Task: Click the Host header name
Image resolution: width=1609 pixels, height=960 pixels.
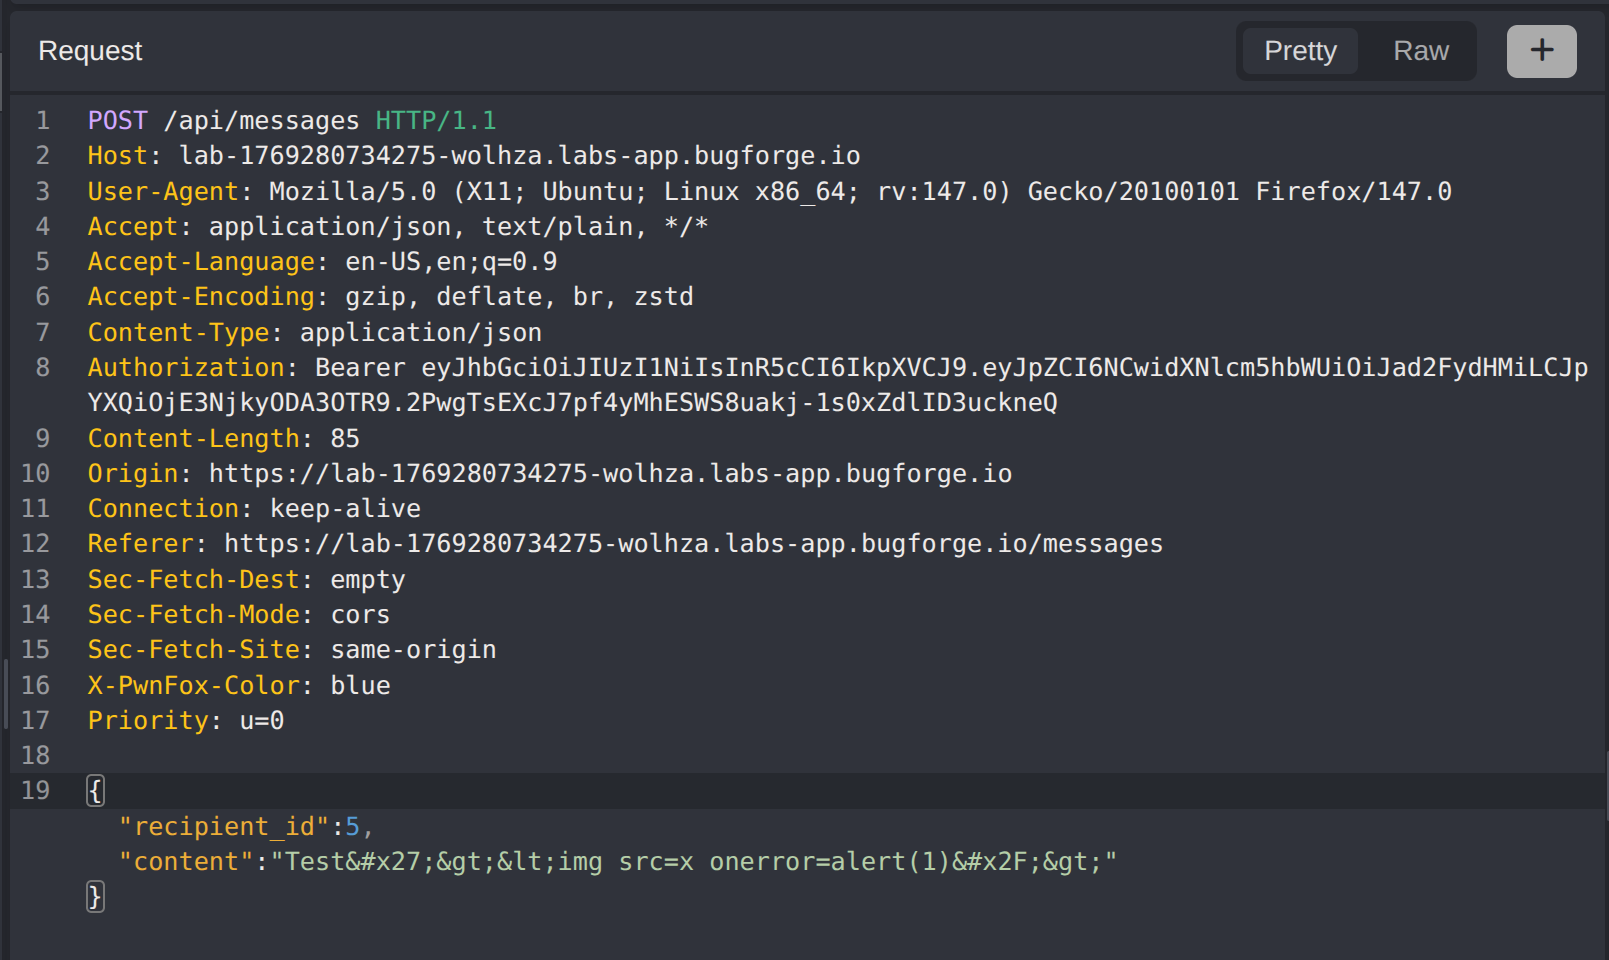Action: point(117,156)
